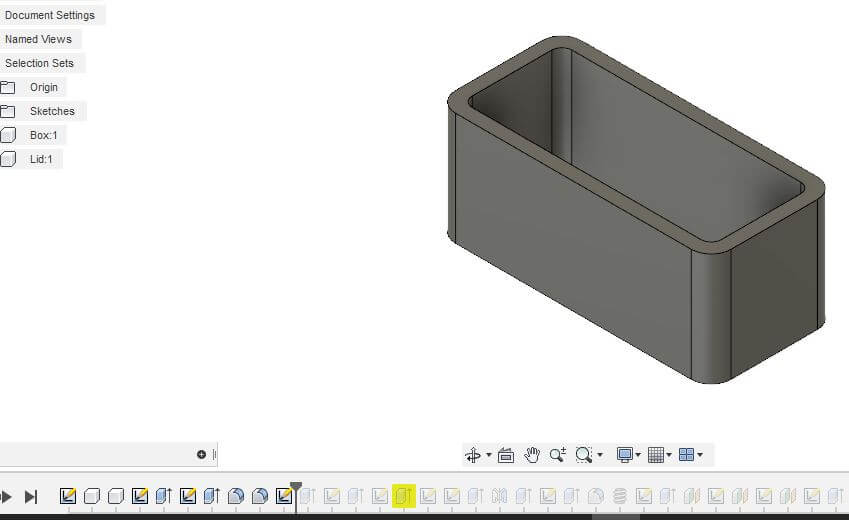Add a comment with the plus icon
849x520 pixels.
coord(201,454)
